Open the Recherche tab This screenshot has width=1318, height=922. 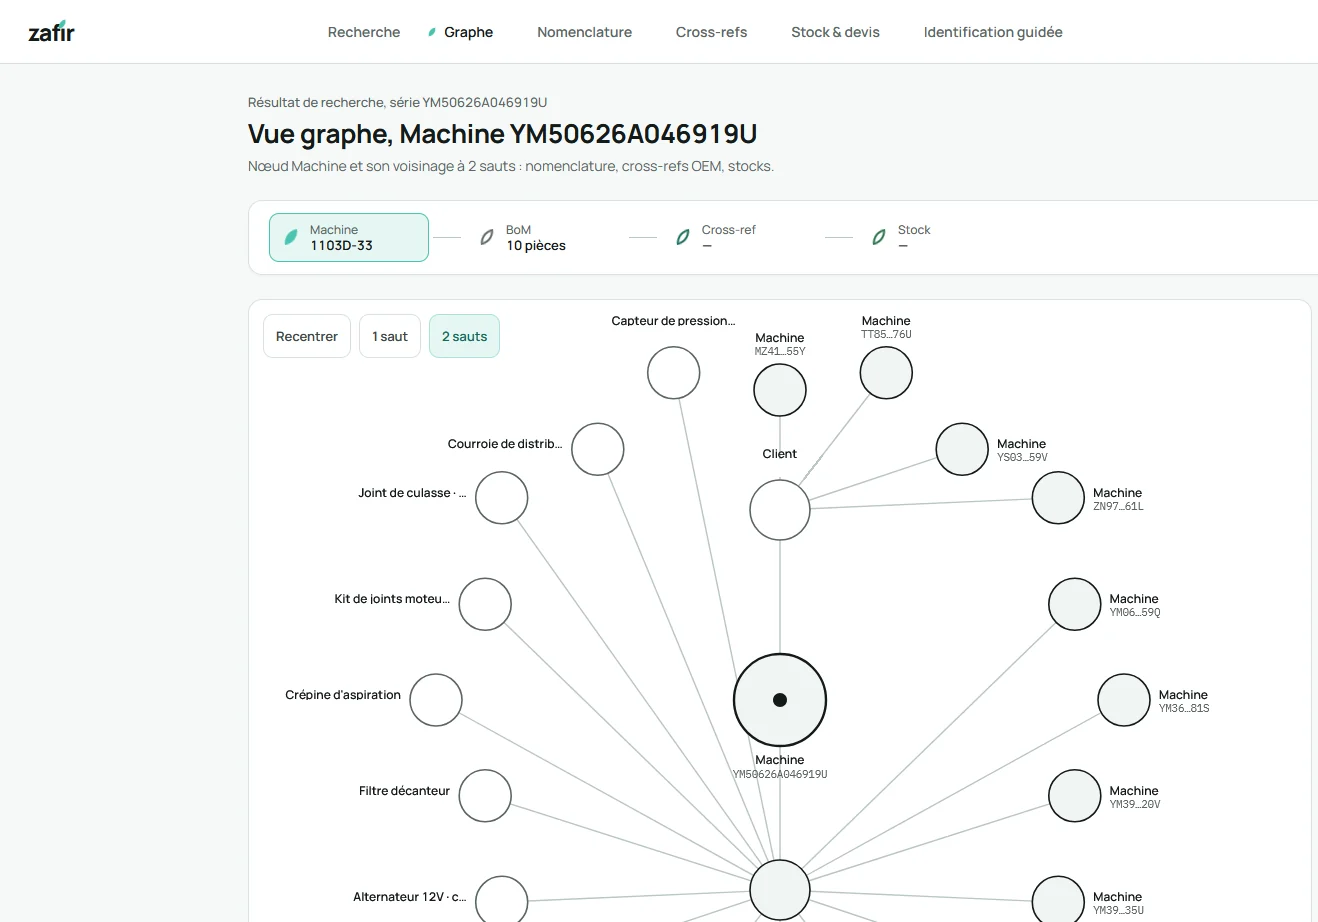(x=364, y=32)
